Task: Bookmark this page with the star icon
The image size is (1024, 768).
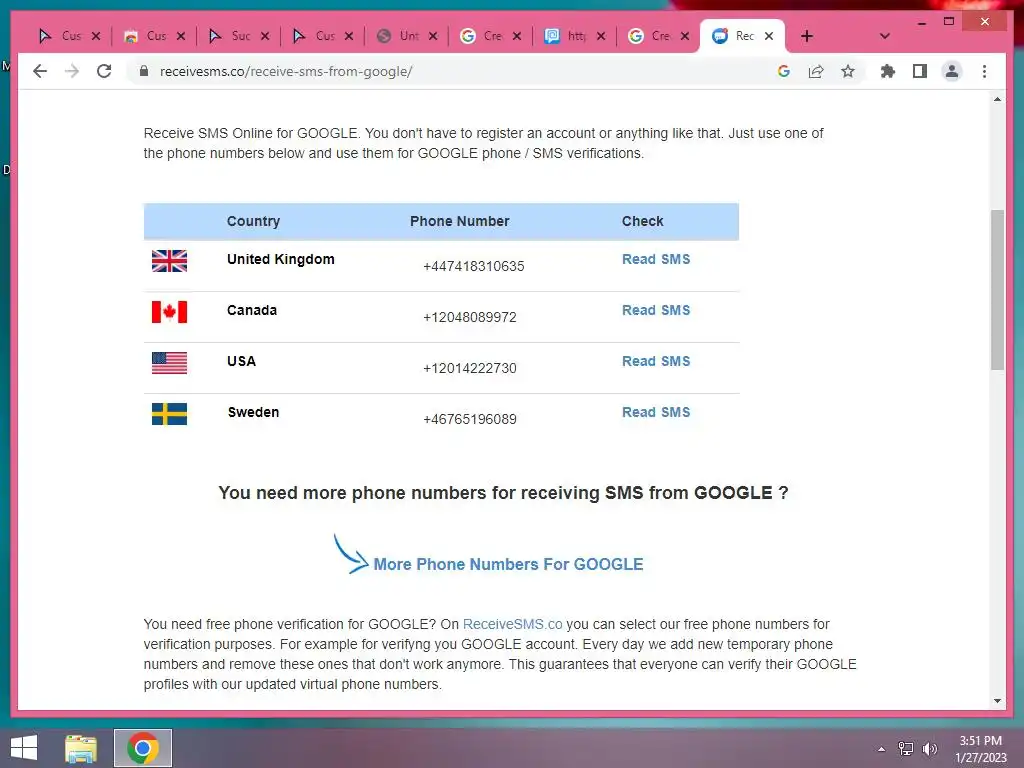Action: (x=848, y=71)
